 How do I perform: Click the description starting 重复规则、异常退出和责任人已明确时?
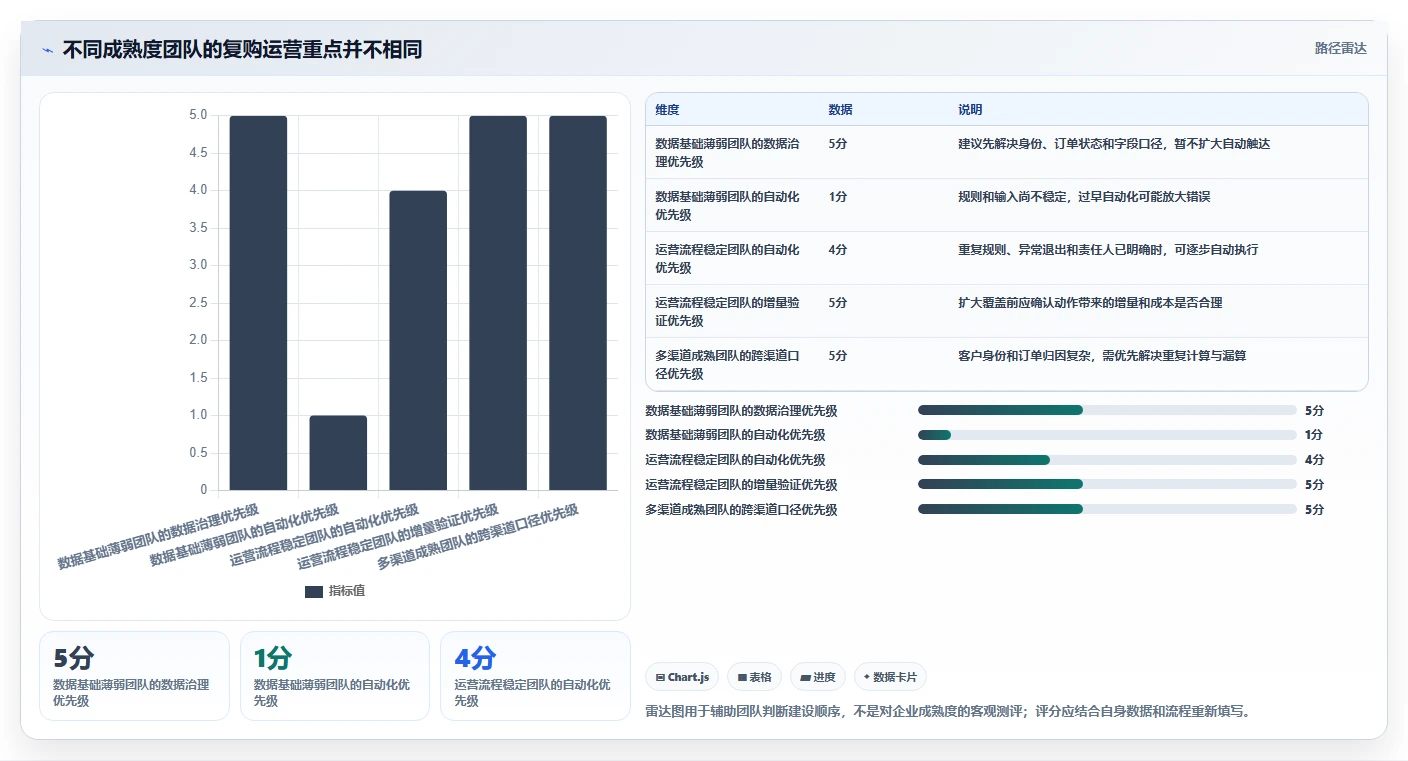(1108, 250)
